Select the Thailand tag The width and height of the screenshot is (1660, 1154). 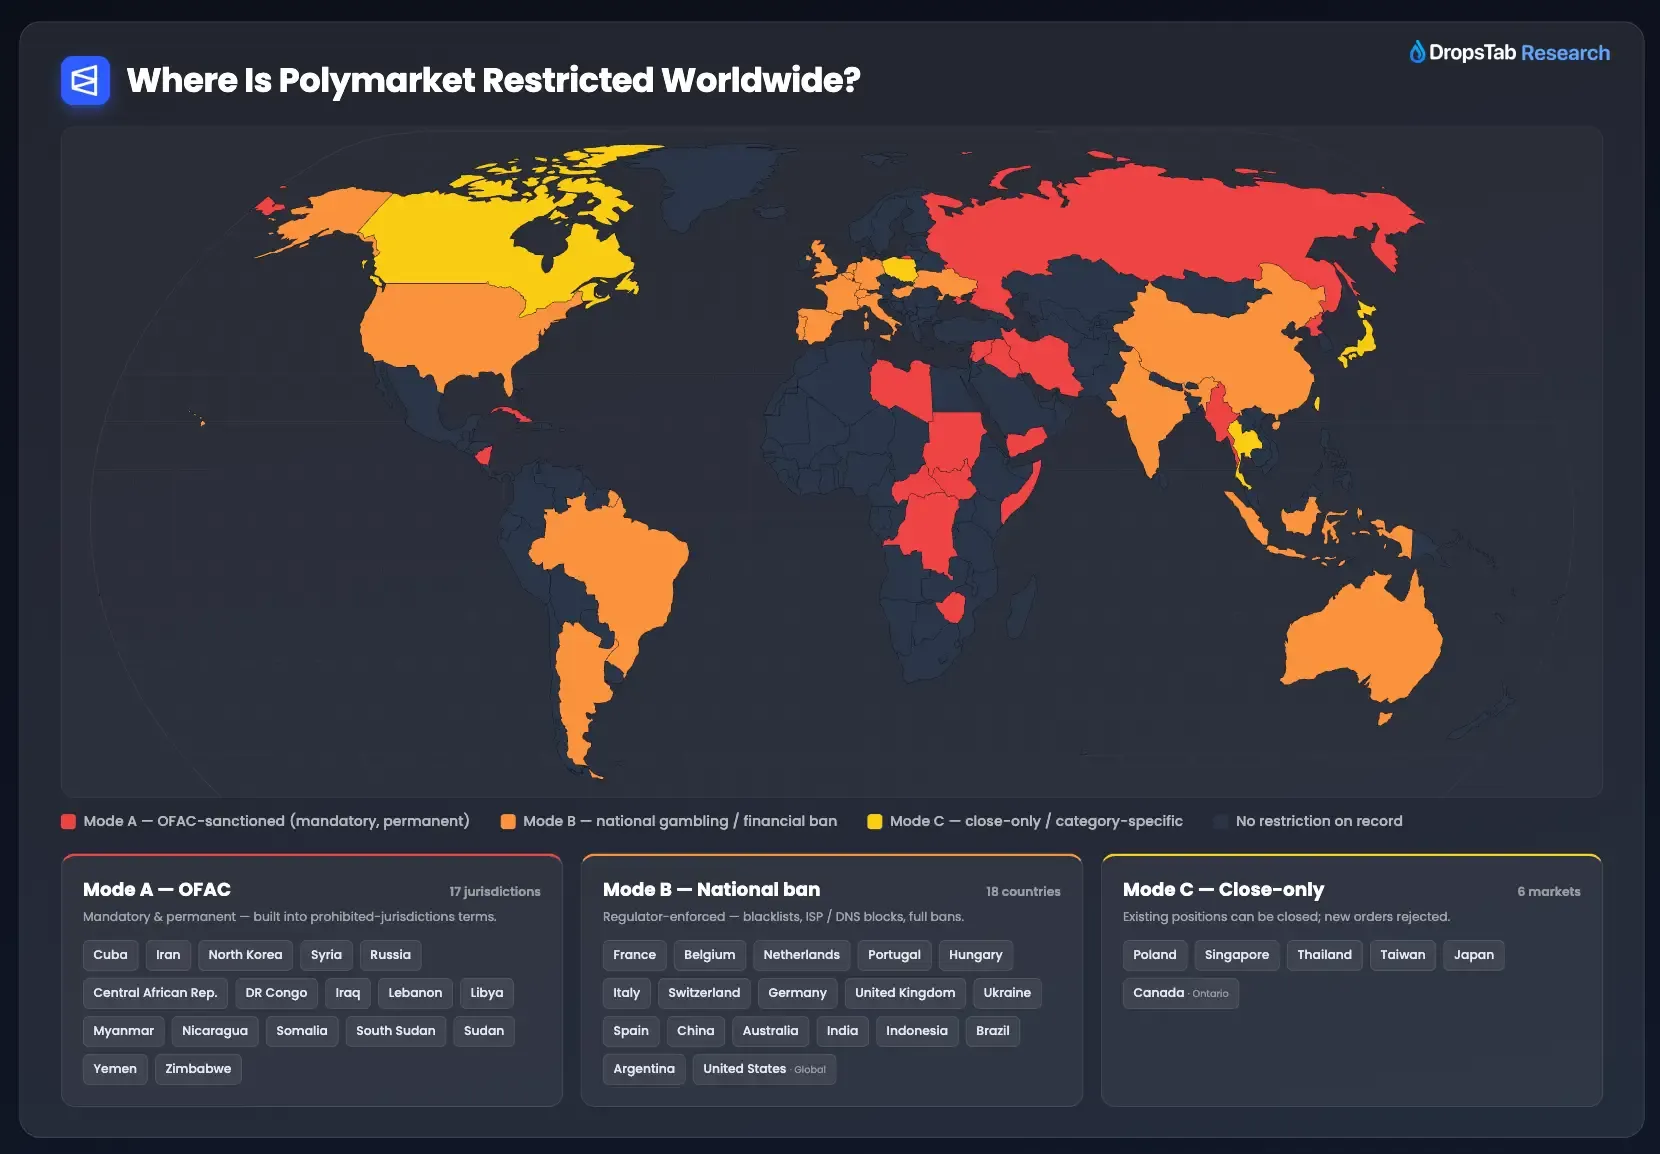click(x=1324, y=955)
